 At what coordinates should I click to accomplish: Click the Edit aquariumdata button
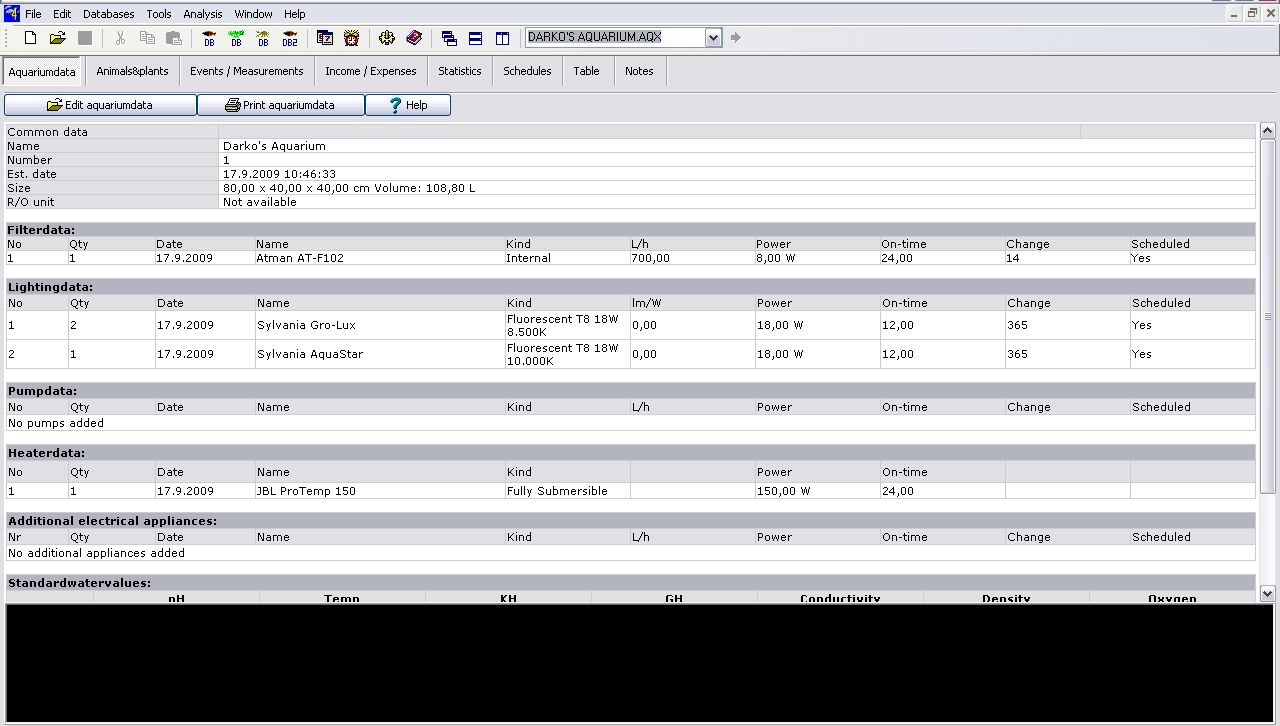[100, 105]
